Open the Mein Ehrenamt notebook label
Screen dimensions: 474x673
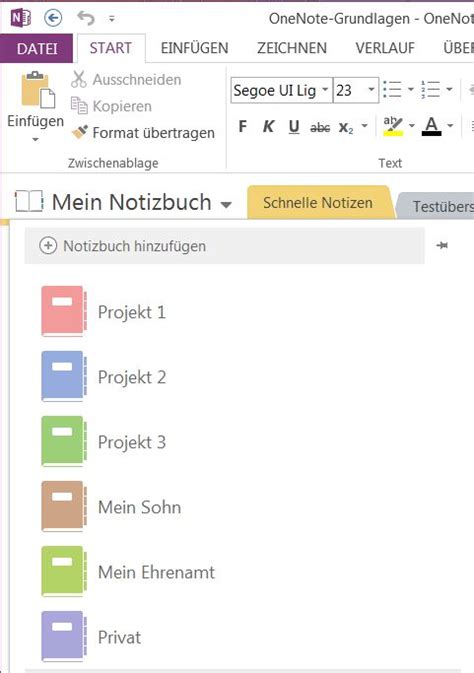coord(156,573)
